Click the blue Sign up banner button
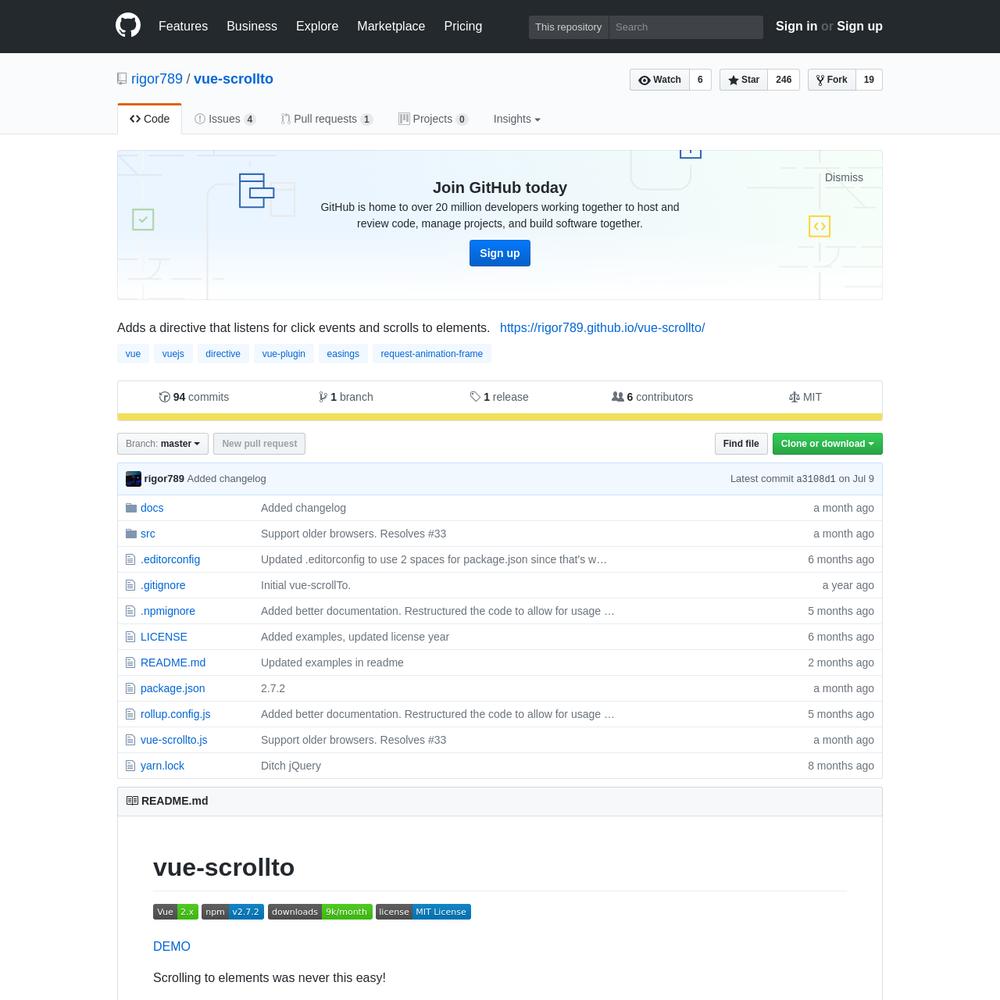Image resolution: width=1000 pixels, height=1000 pixels. (x=499, y=253)
